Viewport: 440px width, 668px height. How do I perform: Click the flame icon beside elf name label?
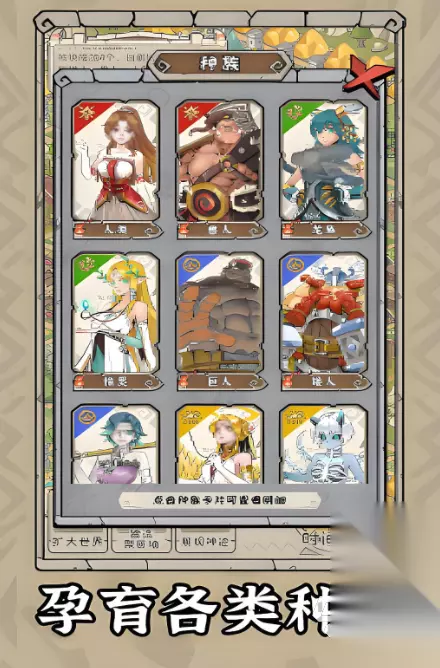click(80, 381)
